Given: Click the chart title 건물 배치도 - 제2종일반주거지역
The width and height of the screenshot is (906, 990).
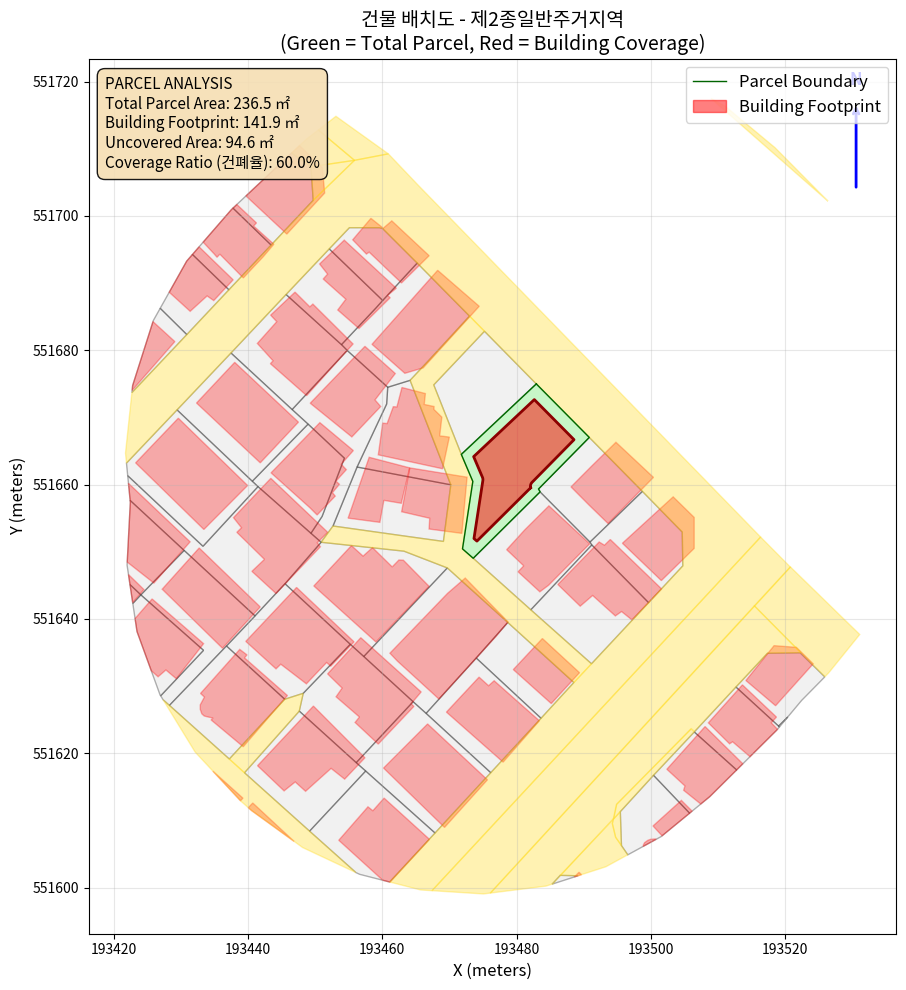Looking at the screenshot, I should click(492, 18).
